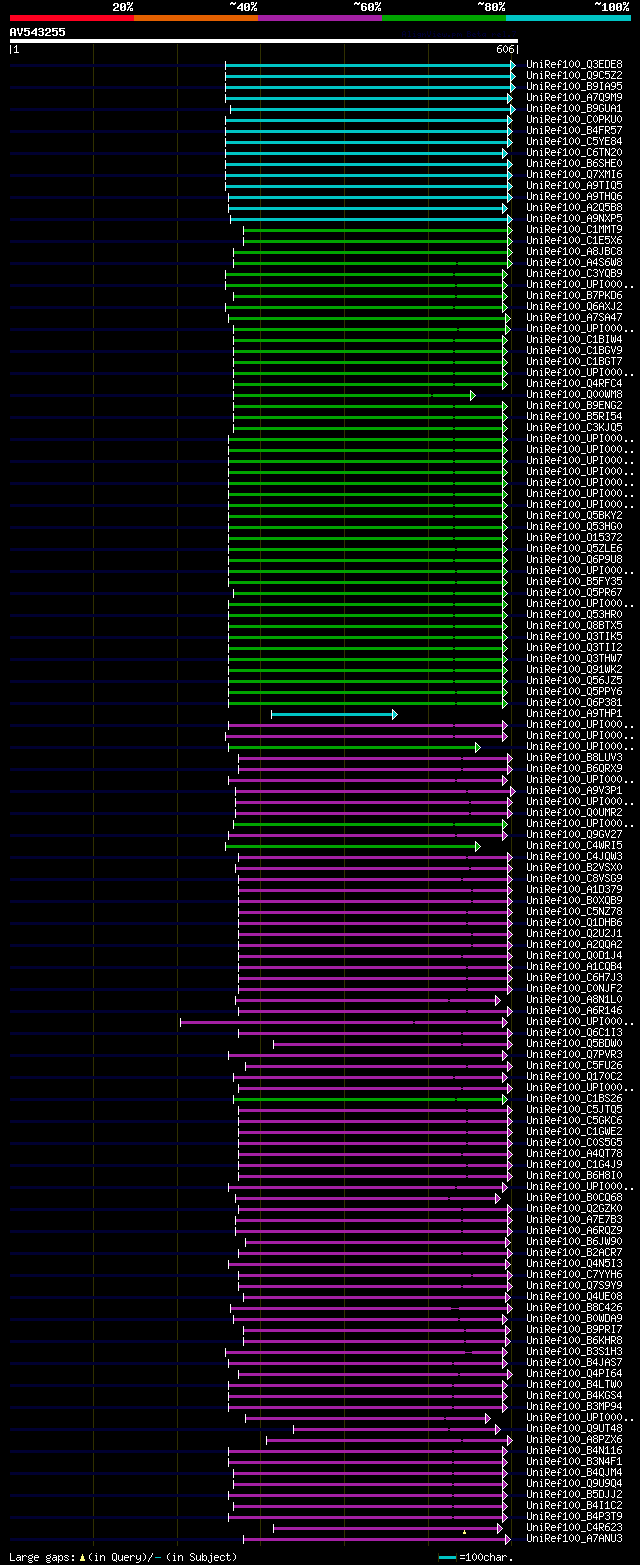Image resolution: width=640 pixels, height=1565 pixels.
Task: Click the UniRef100_A7SA47 entry
Action: pyautogui.click(x=574, y=317)
